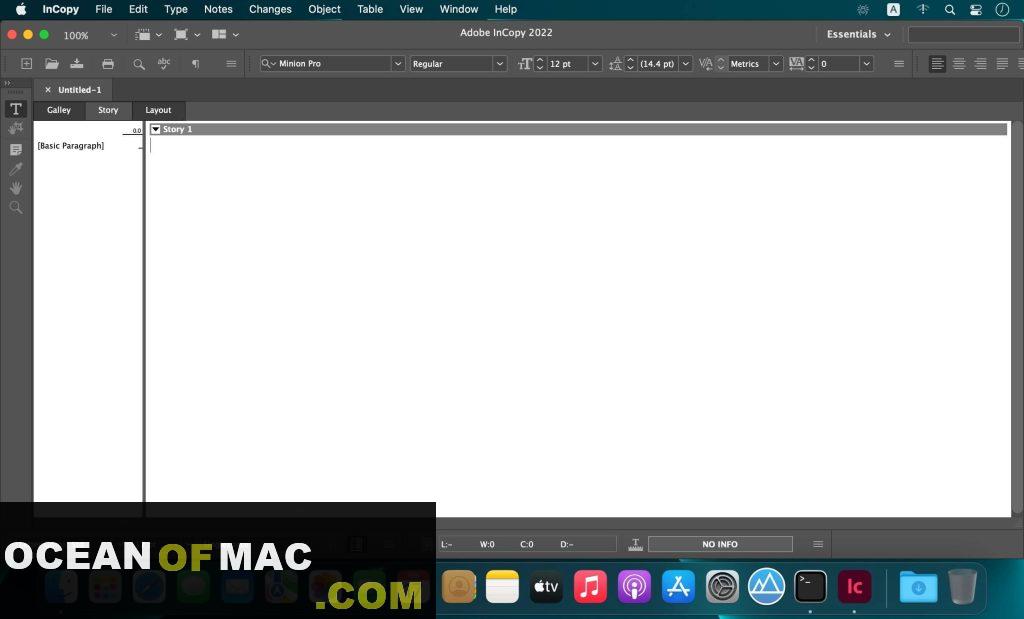Select the Type tool
Image resolution: width=1024 pixels, height=619 pixels.
click(x=16, y=109)
